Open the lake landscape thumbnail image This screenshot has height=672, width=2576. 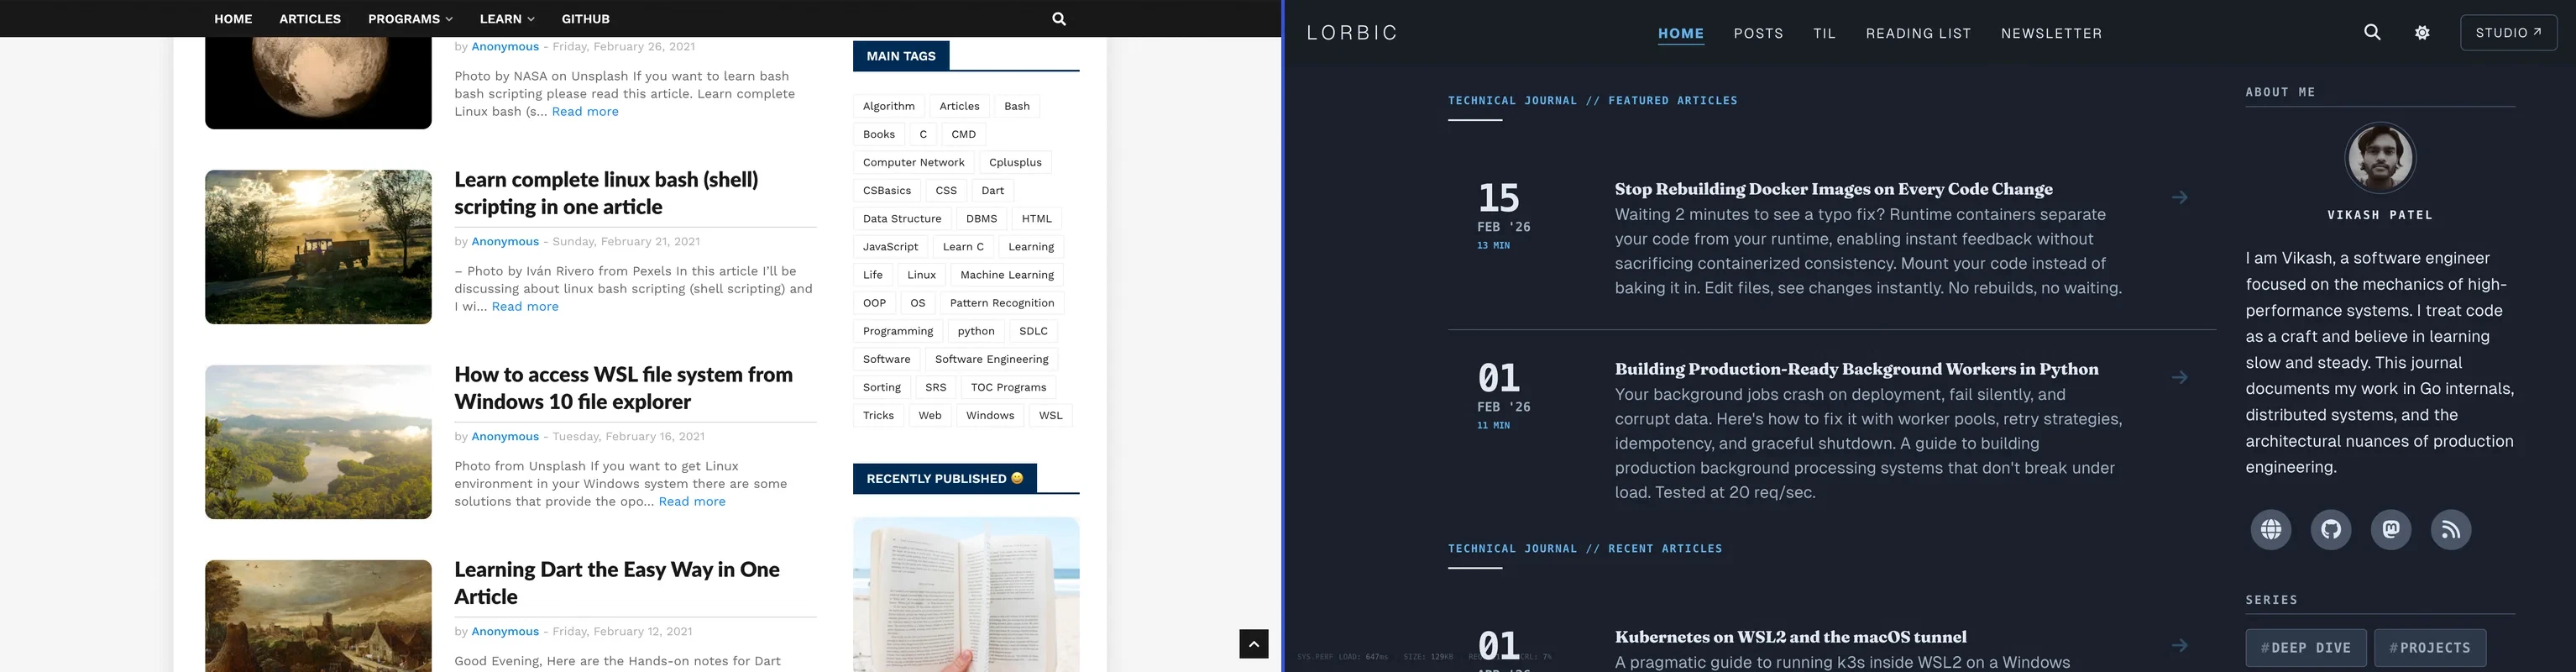[318, 442]
